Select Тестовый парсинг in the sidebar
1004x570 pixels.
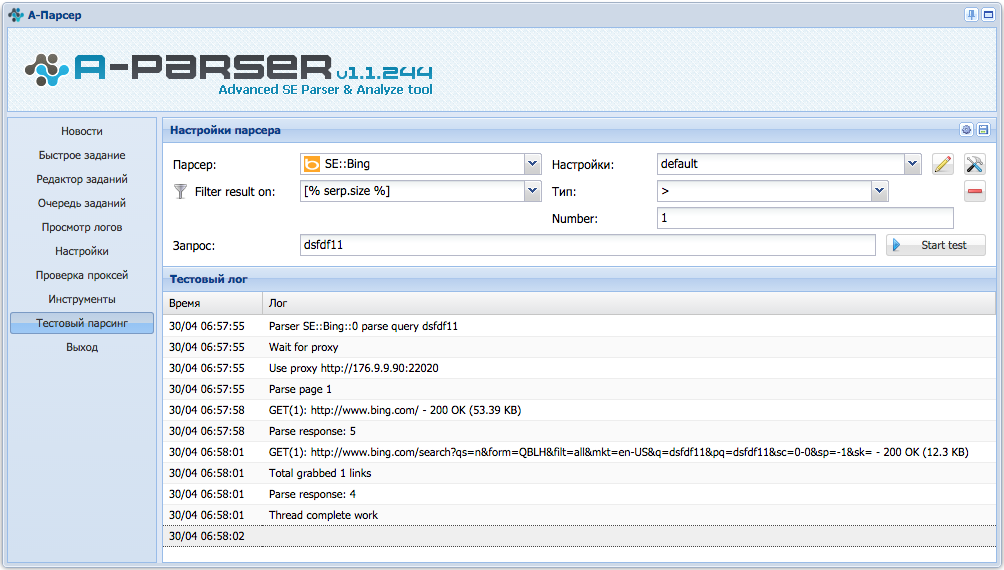point(82,323)
